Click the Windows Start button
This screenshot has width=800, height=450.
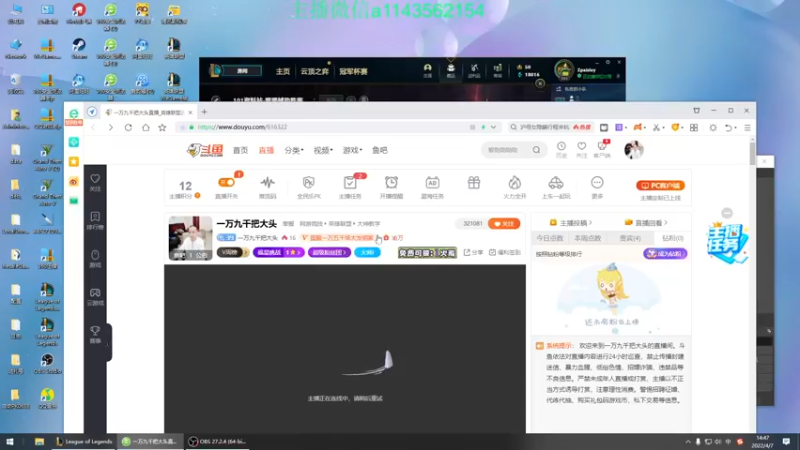click(10, 441)
